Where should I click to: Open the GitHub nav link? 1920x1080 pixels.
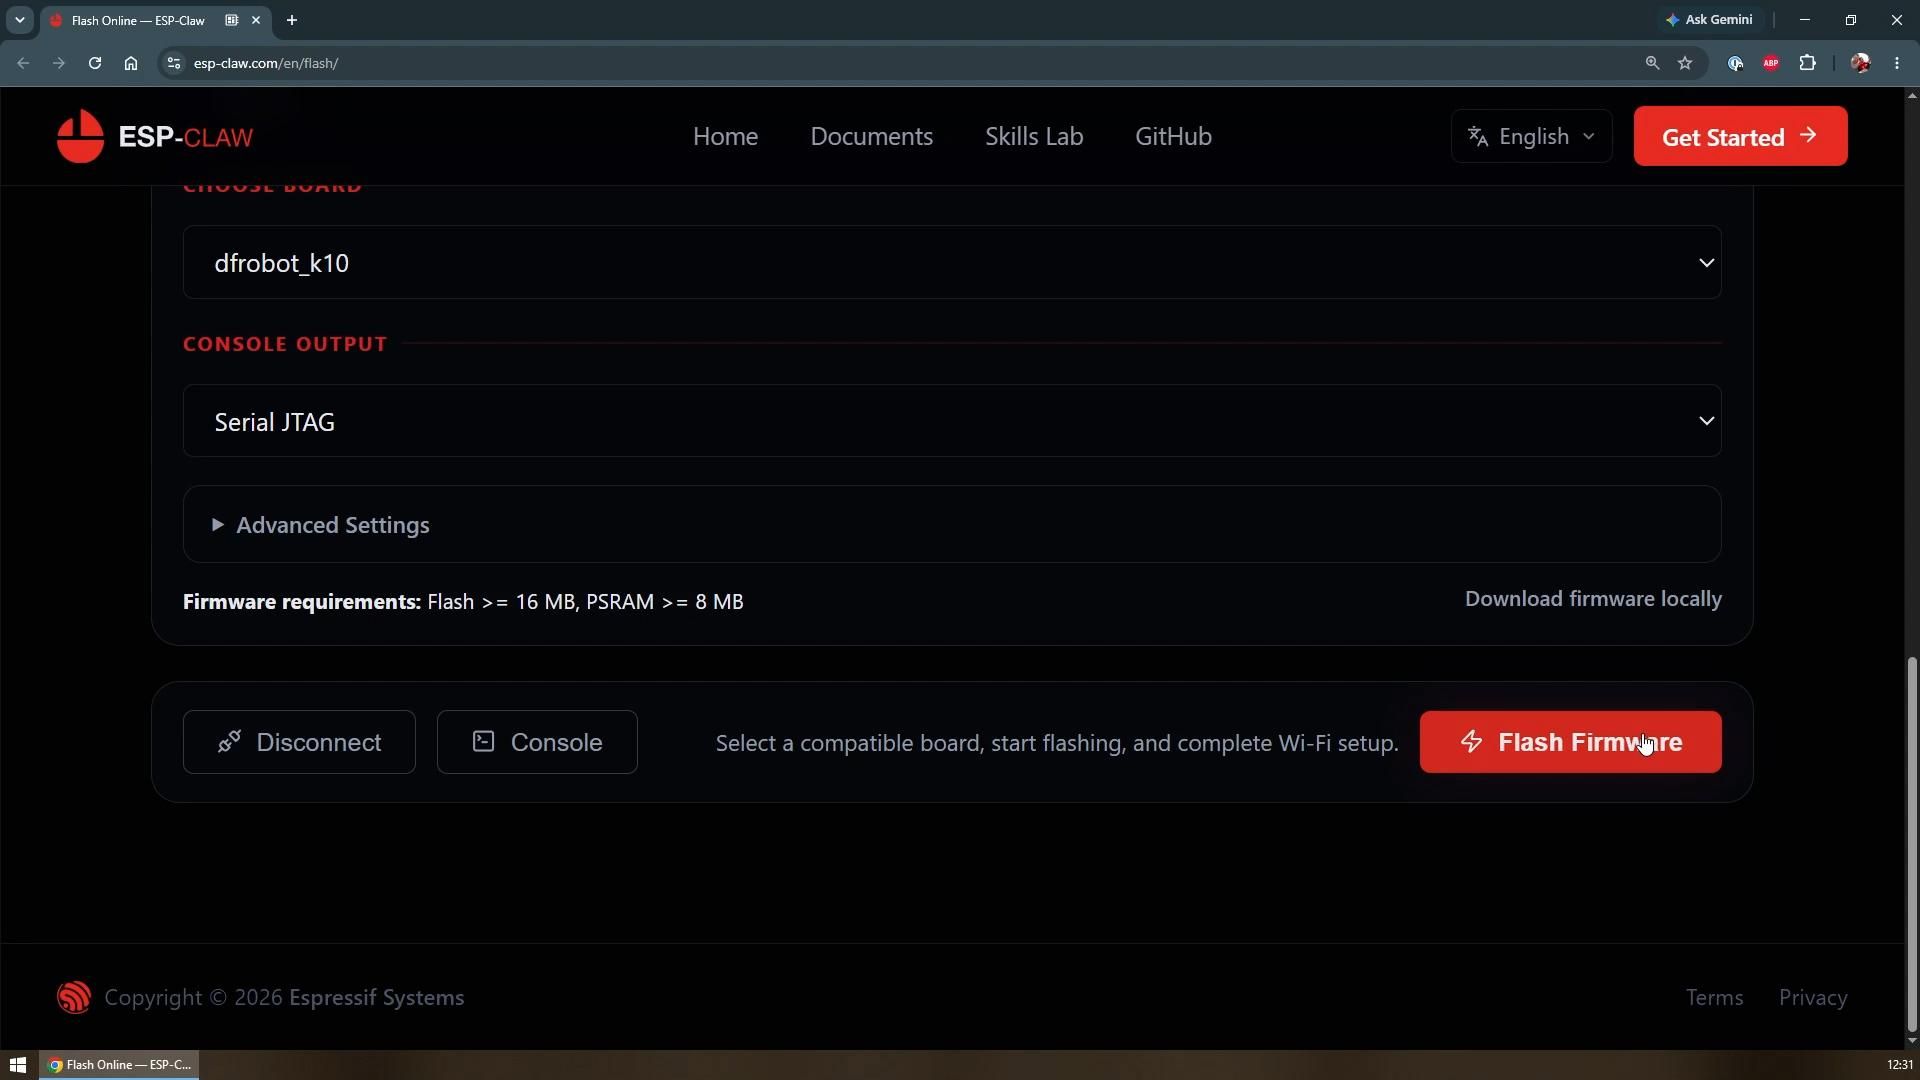(1173, 136)
